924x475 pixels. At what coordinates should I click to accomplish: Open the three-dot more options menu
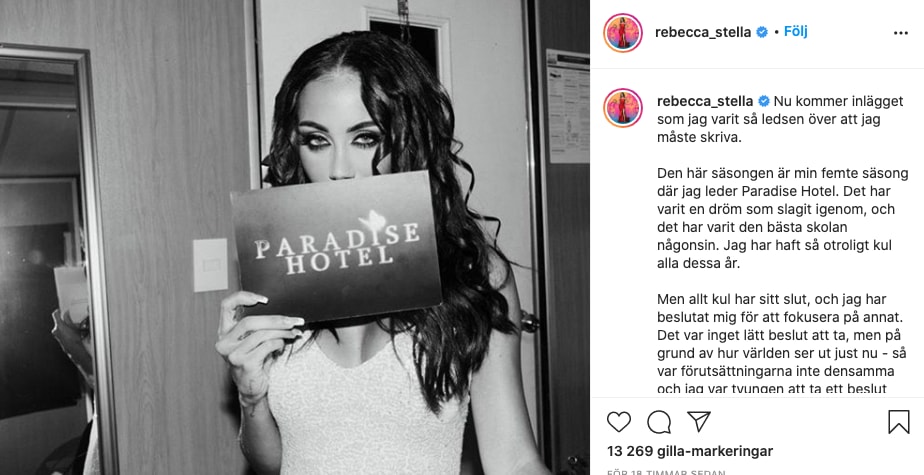coord(900,33)
